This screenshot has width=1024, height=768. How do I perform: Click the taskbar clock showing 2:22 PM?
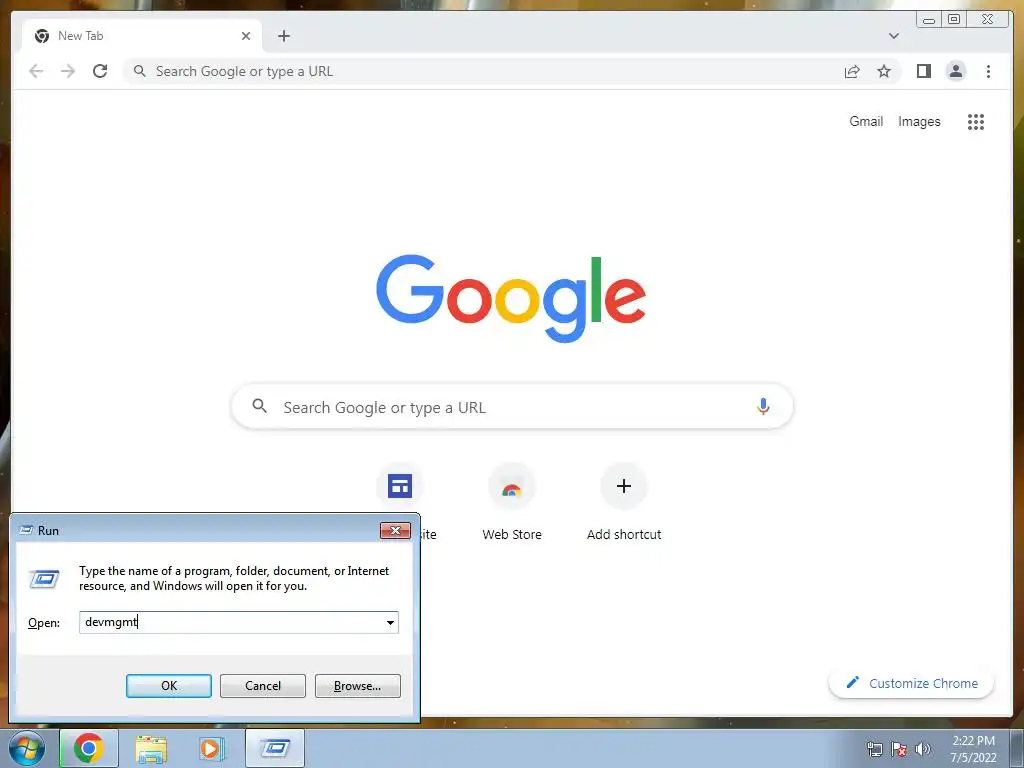[x=973, y=748]
